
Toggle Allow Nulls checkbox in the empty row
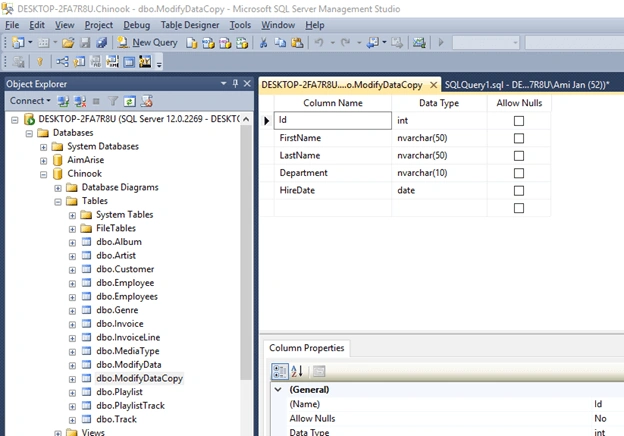click(x=519, y=208)
